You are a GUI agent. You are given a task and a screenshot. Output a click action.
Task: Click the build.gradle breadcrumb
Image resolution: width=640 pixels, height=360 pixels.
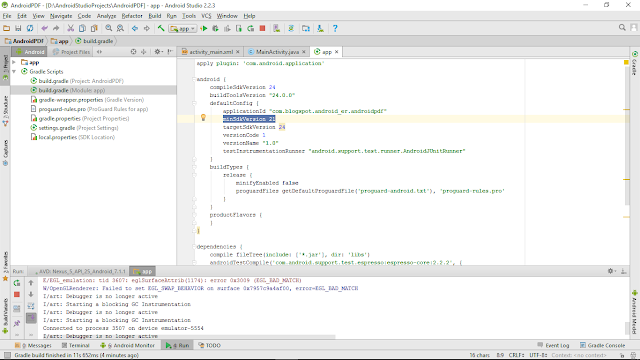coord(94,41)
